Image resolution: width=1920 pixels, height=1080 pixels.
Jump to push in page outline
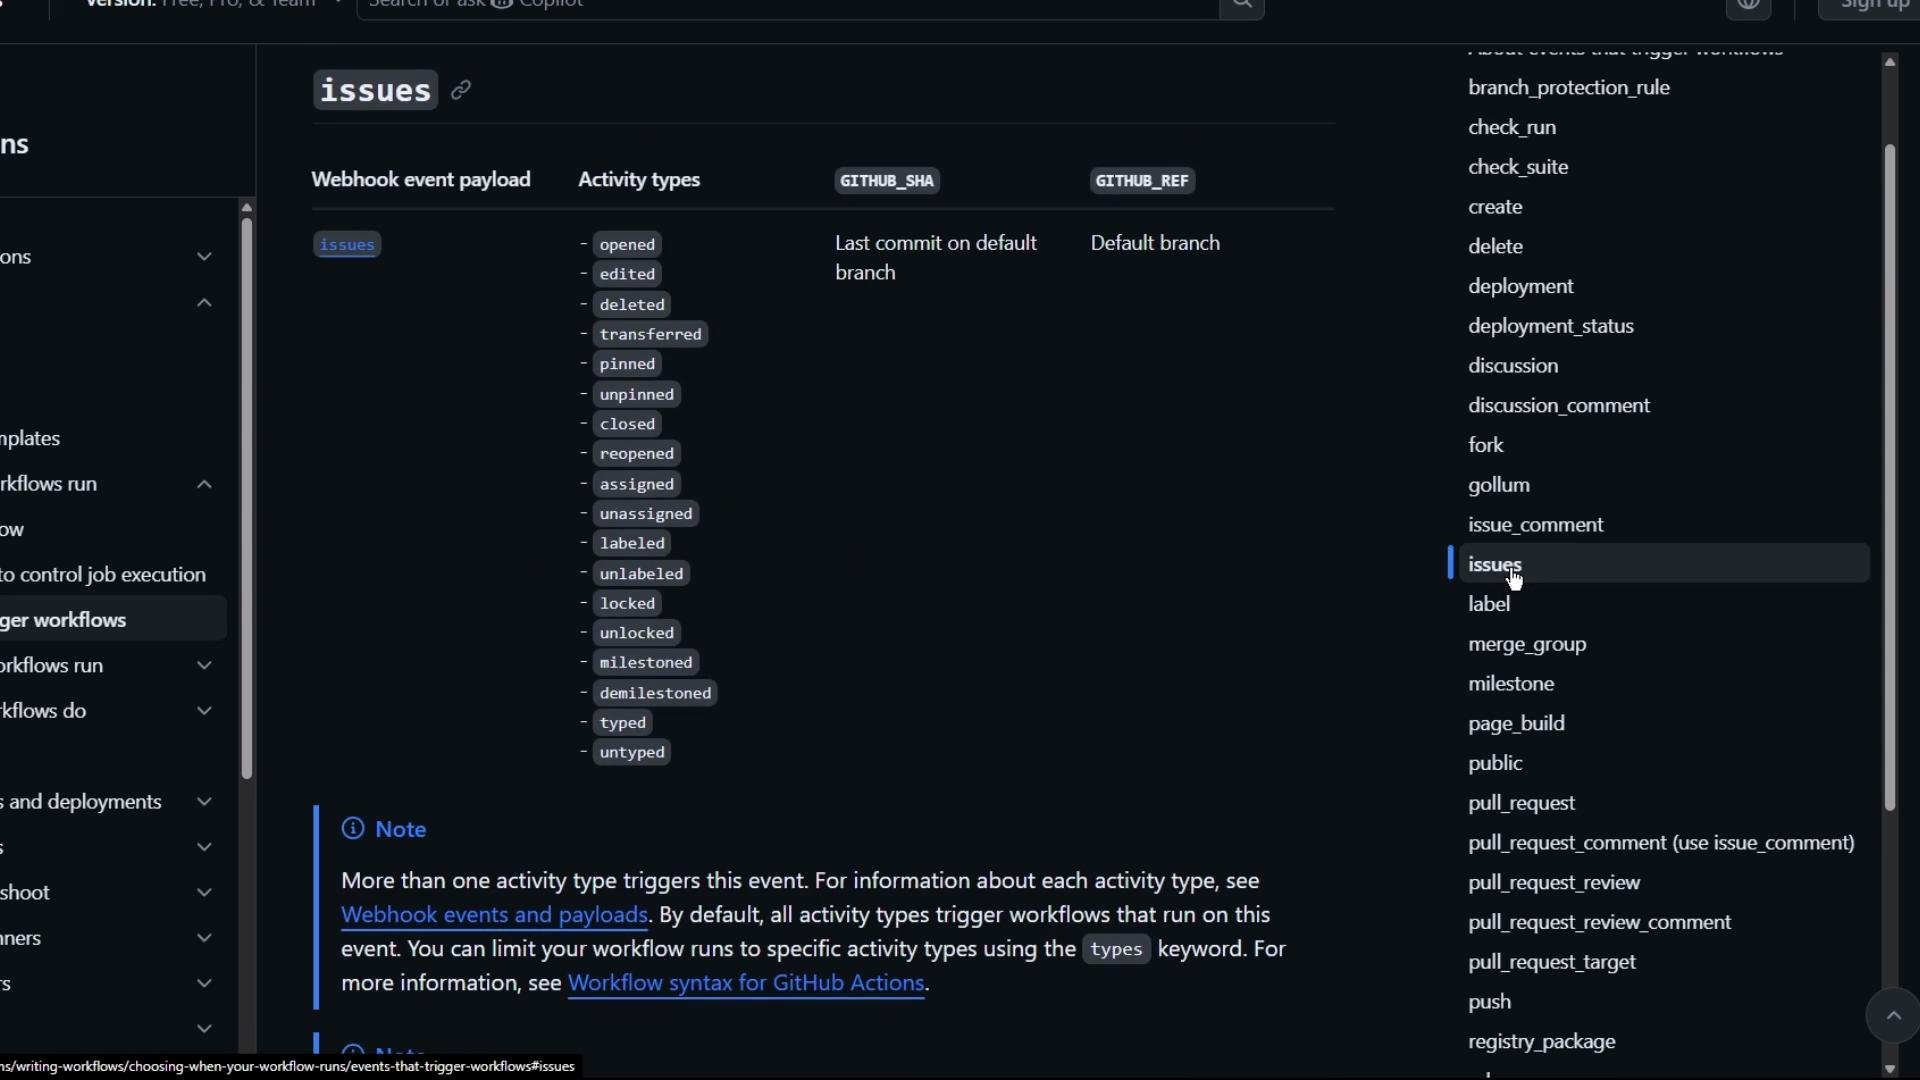coord(1489,1002)
